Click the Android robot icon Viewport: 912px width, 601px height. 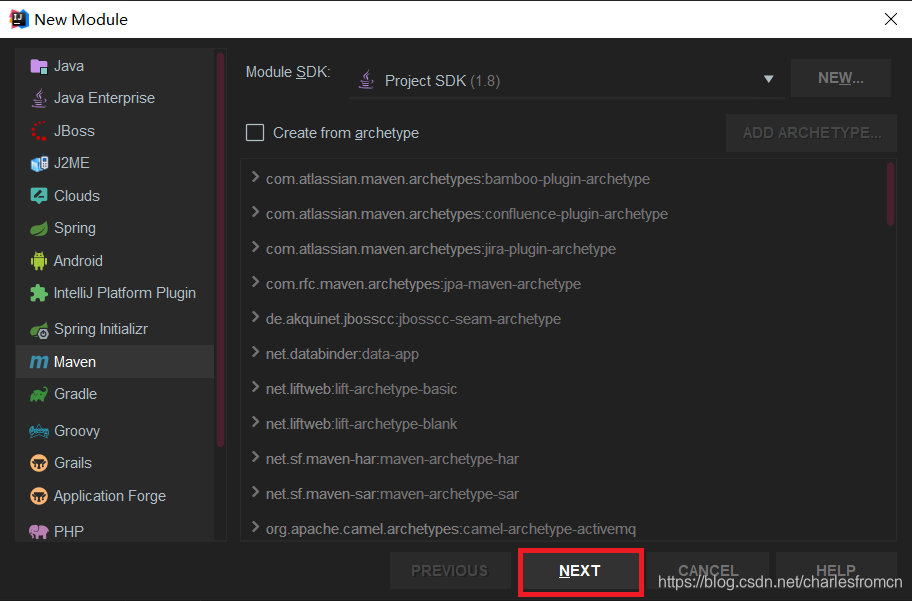(39, 261)
